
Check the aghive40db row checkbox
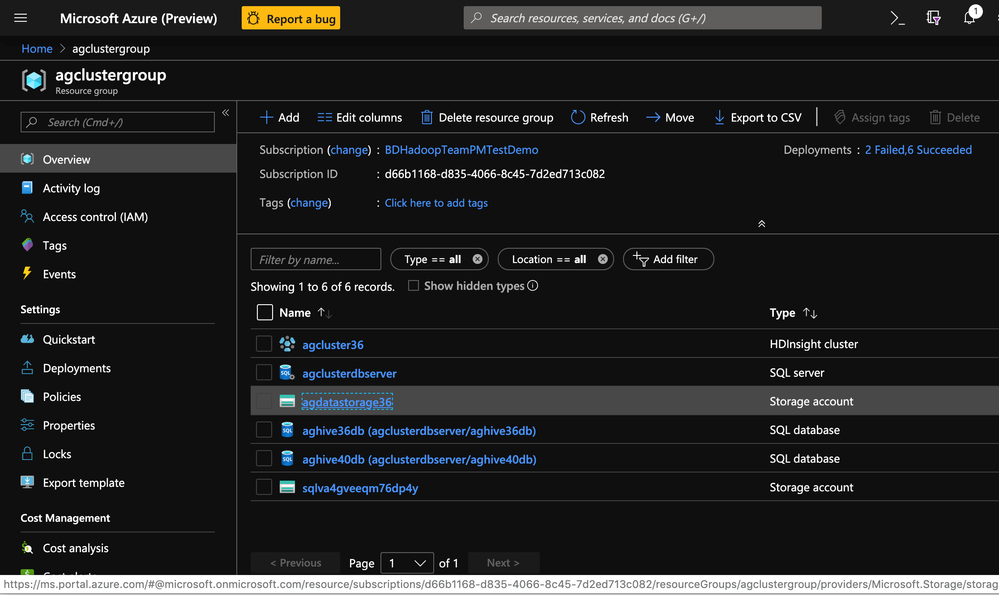(x=264, y=459)
